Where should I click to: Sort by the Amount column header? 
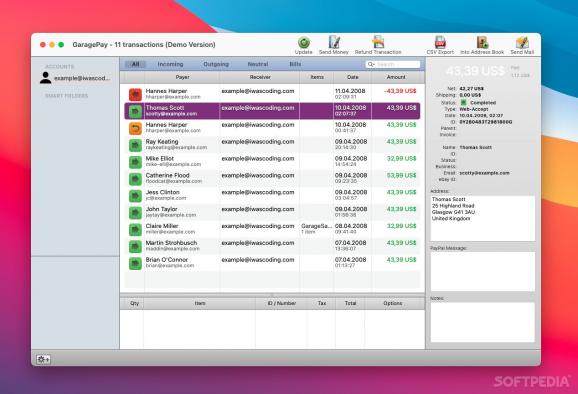[x=396, y=77]
